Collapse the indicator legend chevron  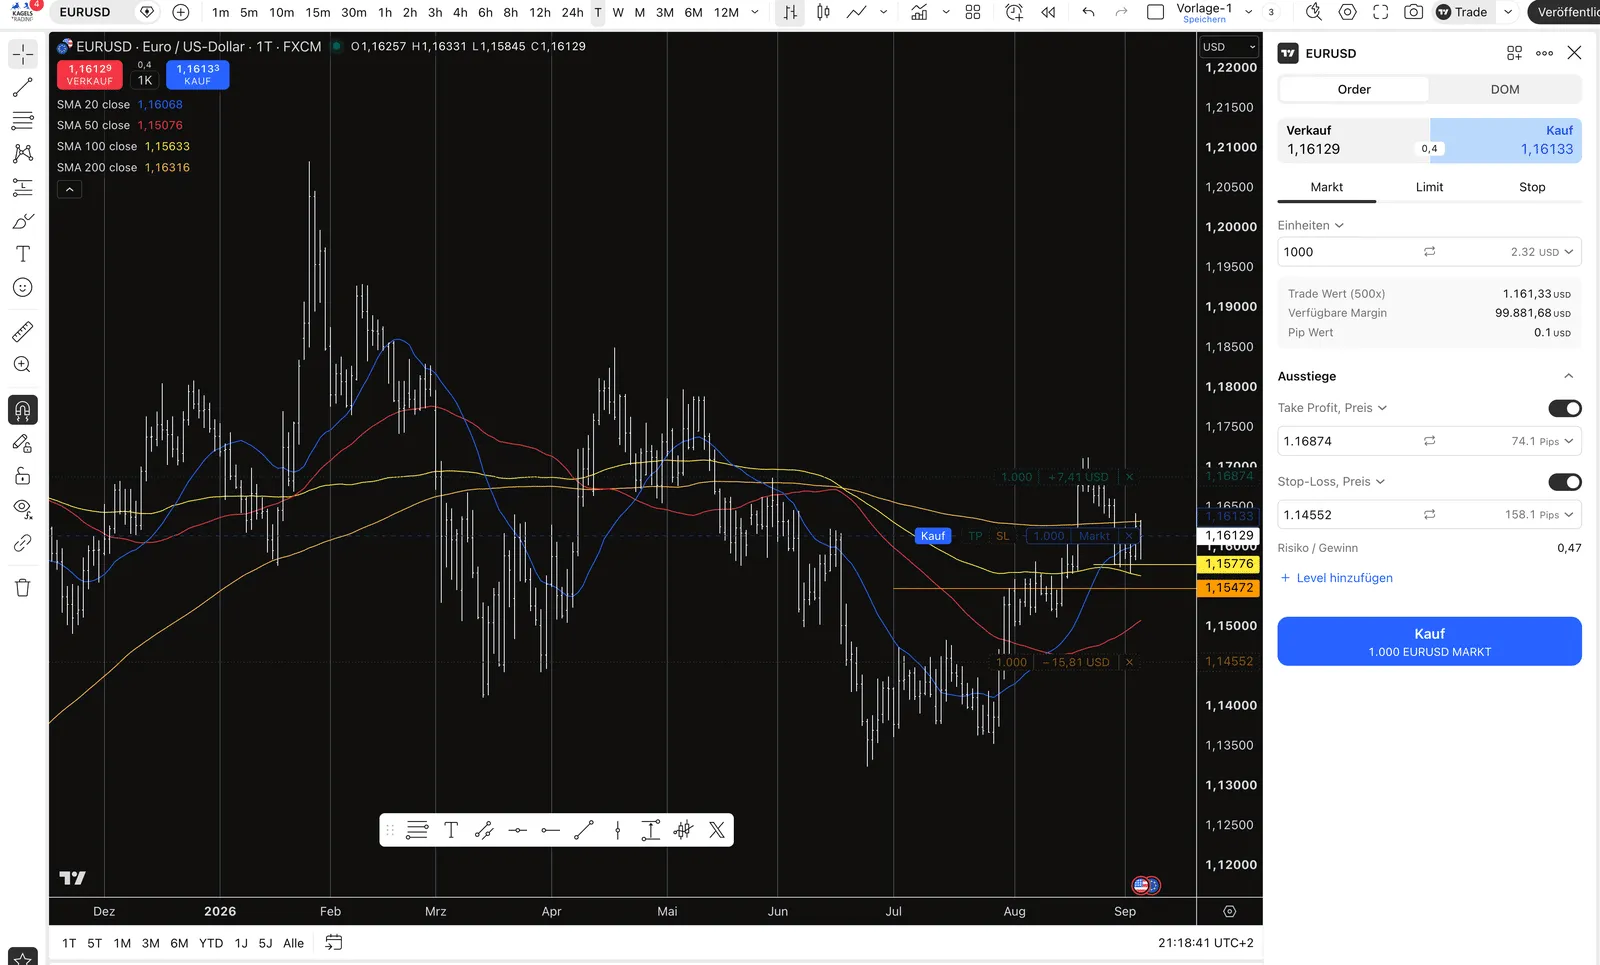[x=70, y=189]
